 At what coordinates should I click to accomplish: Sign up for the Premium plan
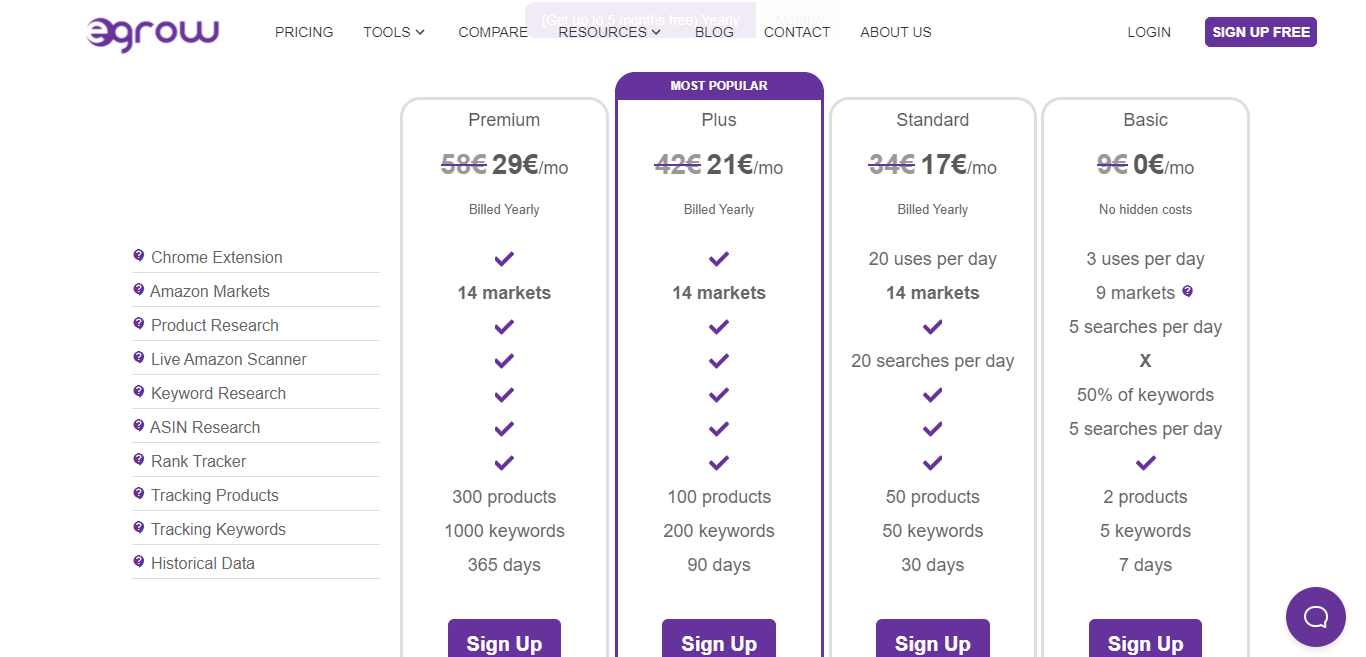coord(504,640)
